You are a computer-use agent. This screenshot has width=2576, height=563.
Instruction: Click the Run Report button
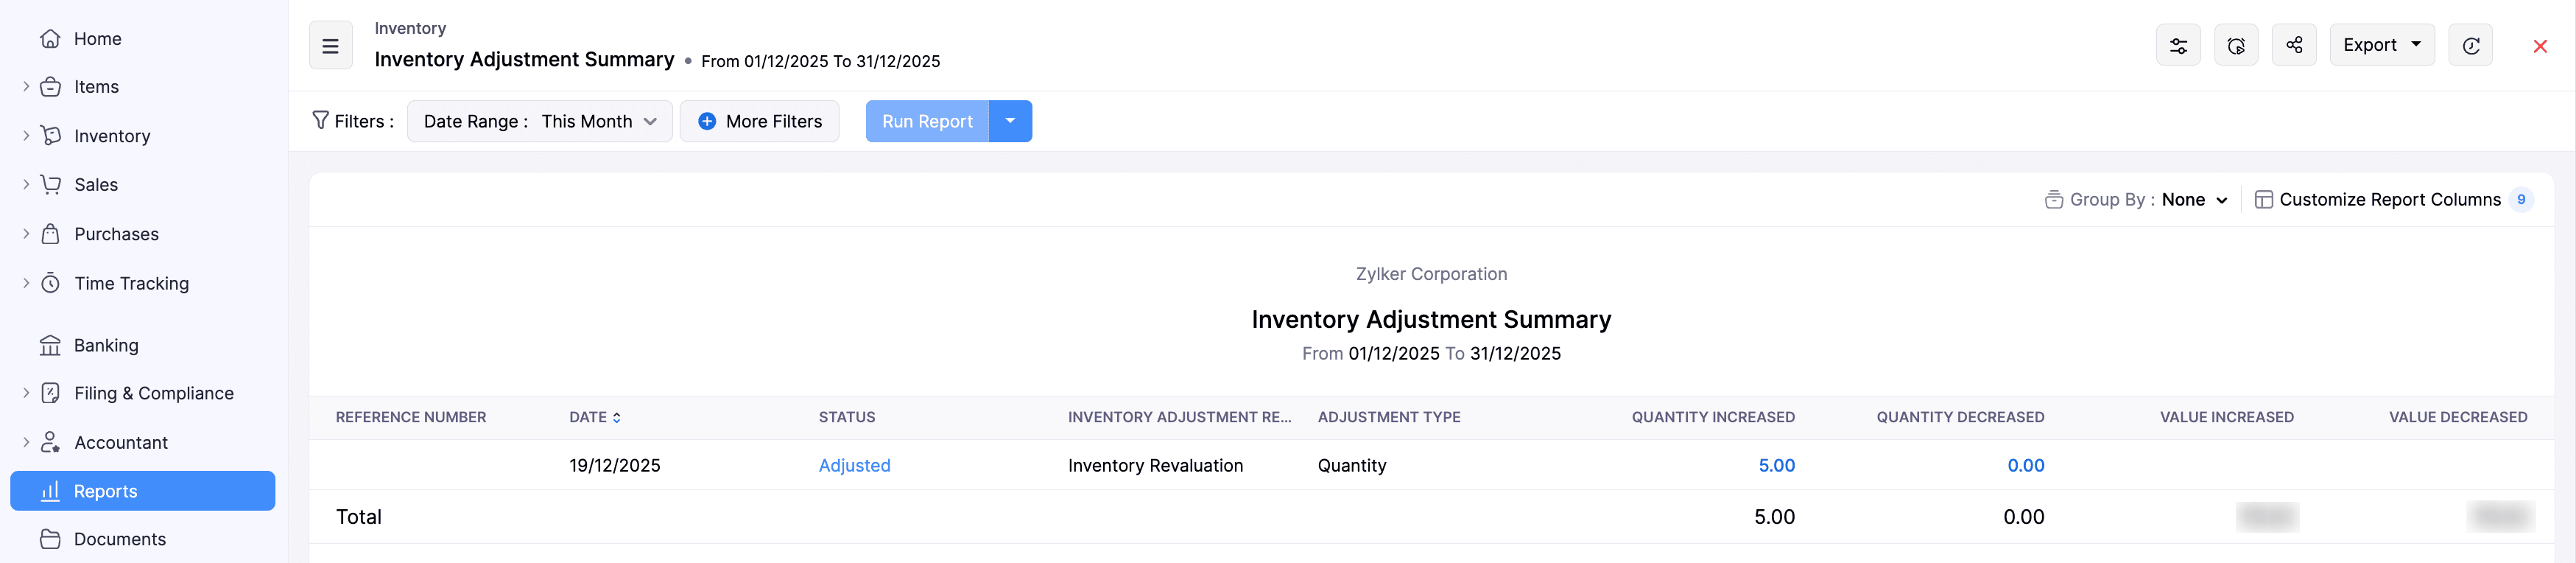tap(926, 121)
